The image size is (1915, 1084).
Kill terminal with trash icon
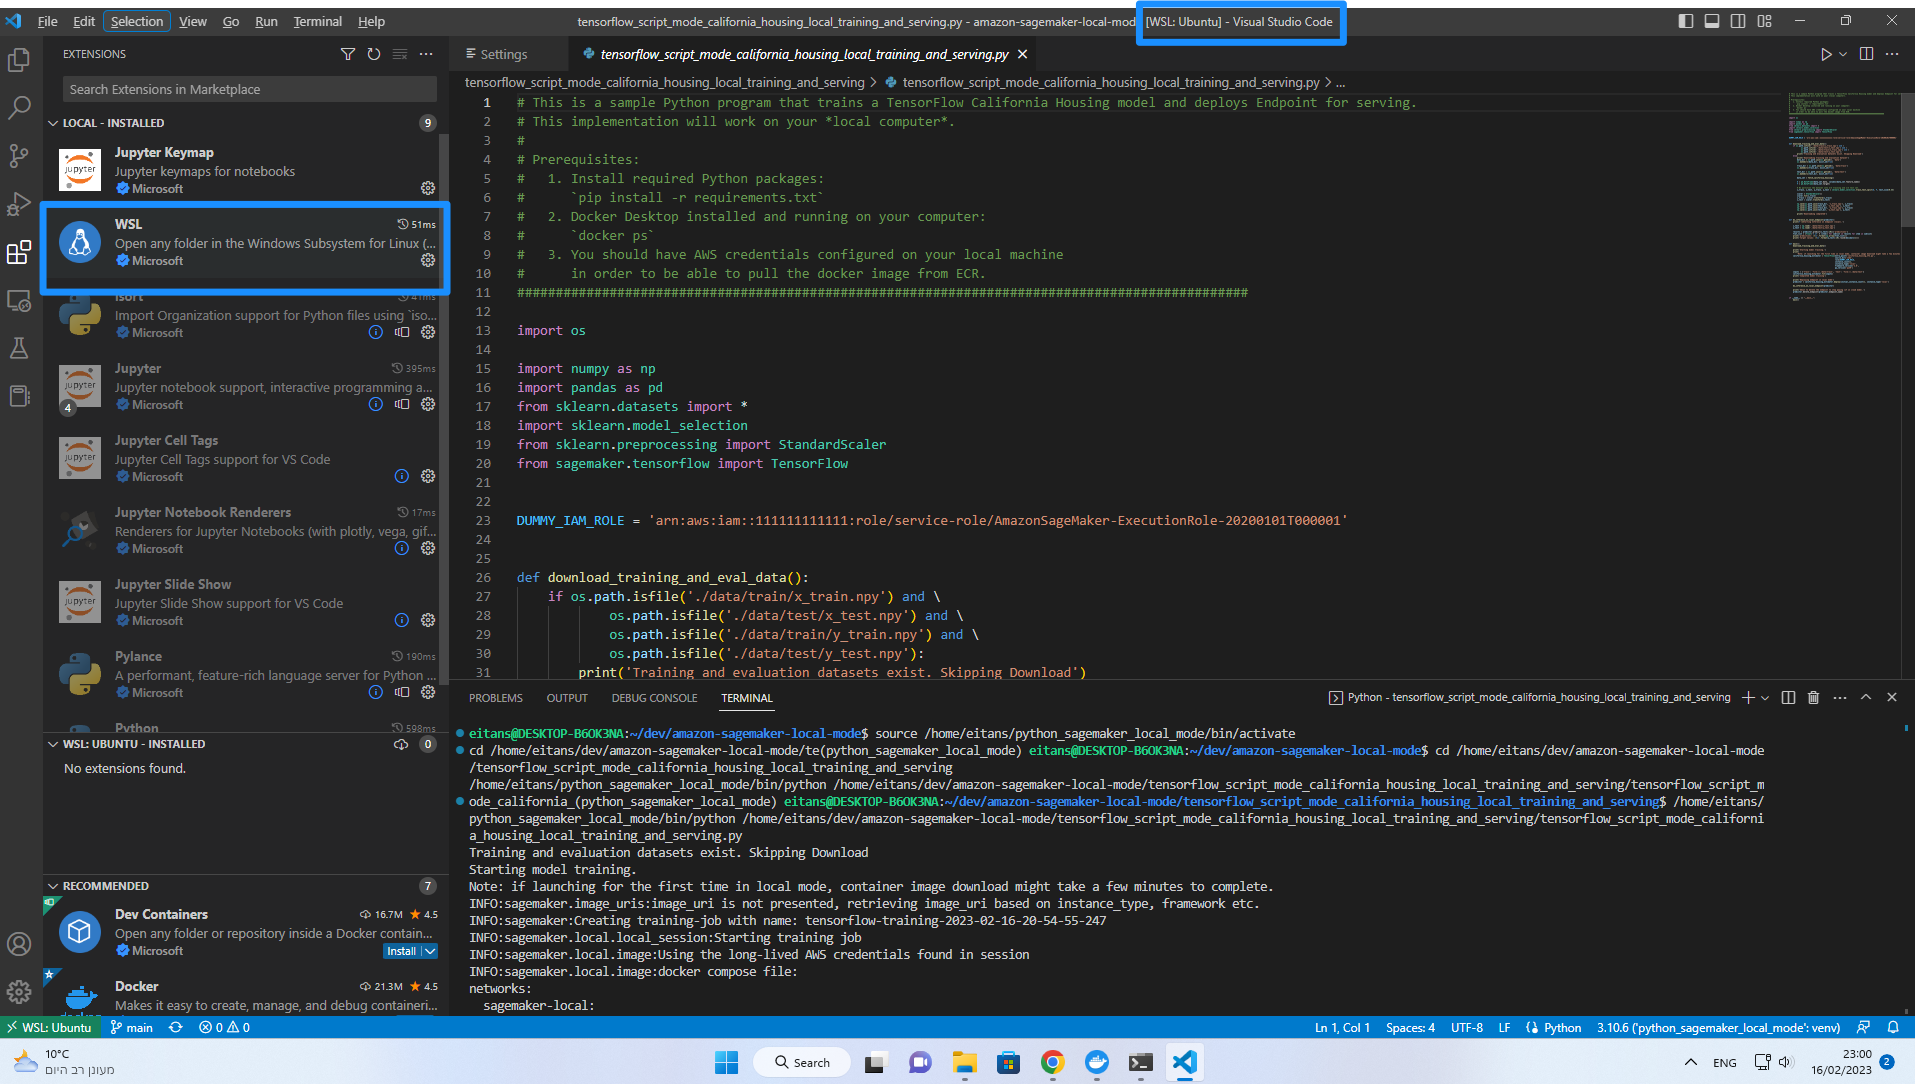pyautogui.click(x=1814, y=698)
